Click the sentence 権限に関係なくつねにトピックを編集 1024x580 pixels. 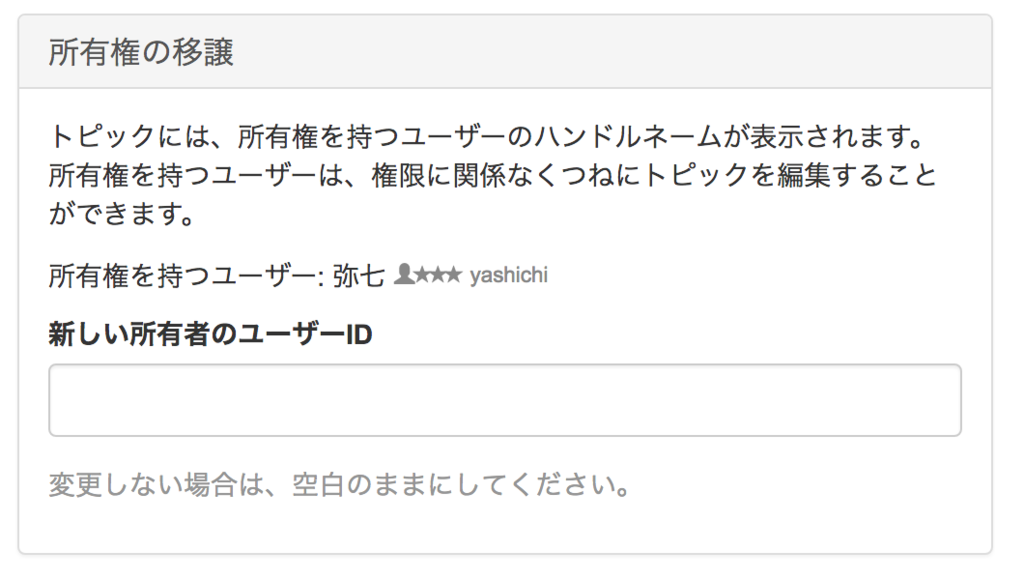pyautogui.click(x=600, y=175)
